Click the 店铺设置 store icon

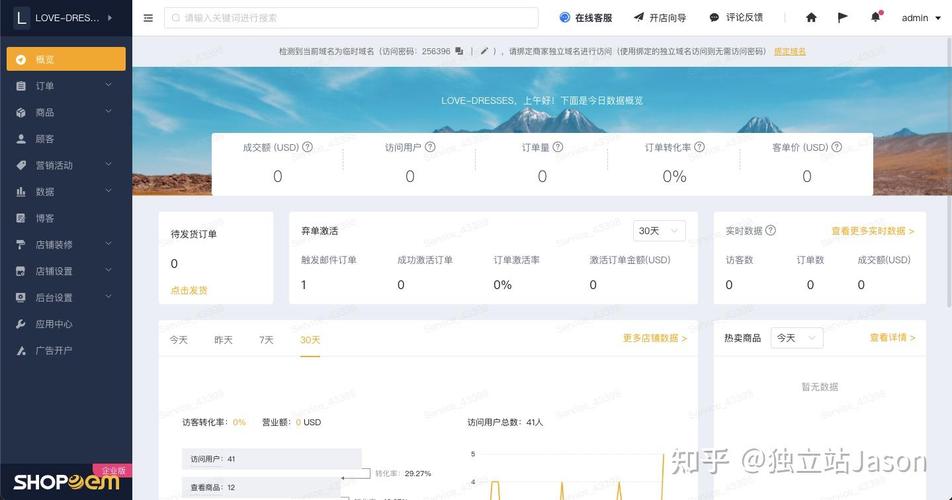coord(21,271)
